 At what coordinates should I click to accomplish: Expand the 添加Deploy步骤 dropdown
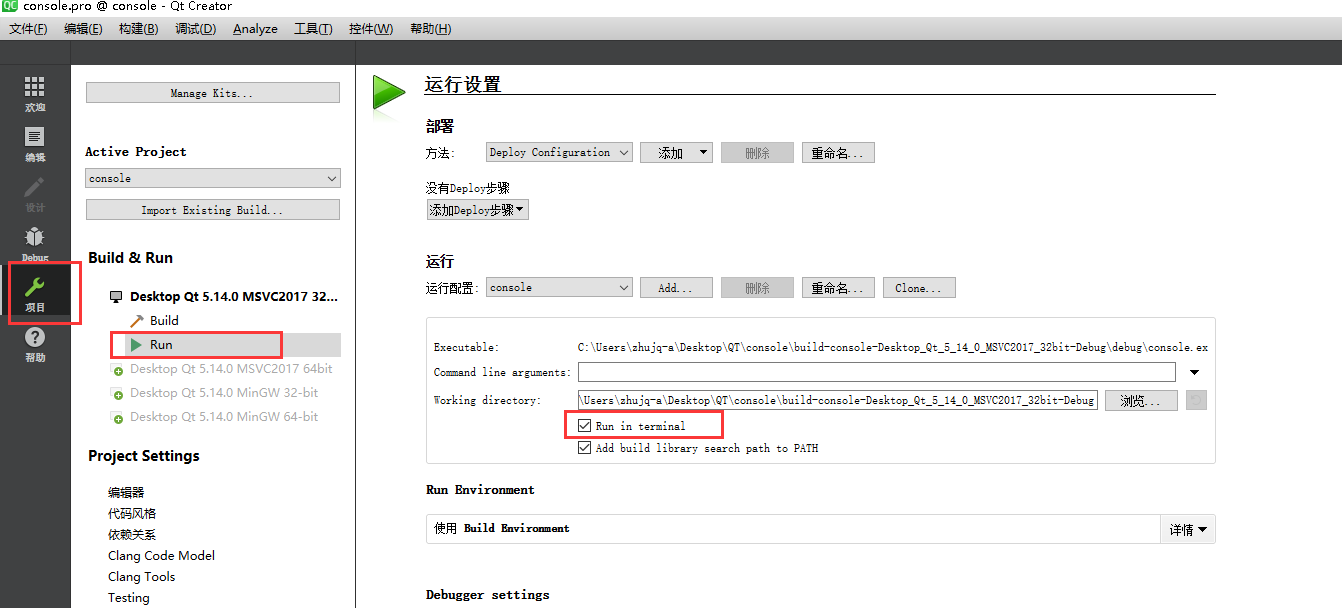click(477, 209)
